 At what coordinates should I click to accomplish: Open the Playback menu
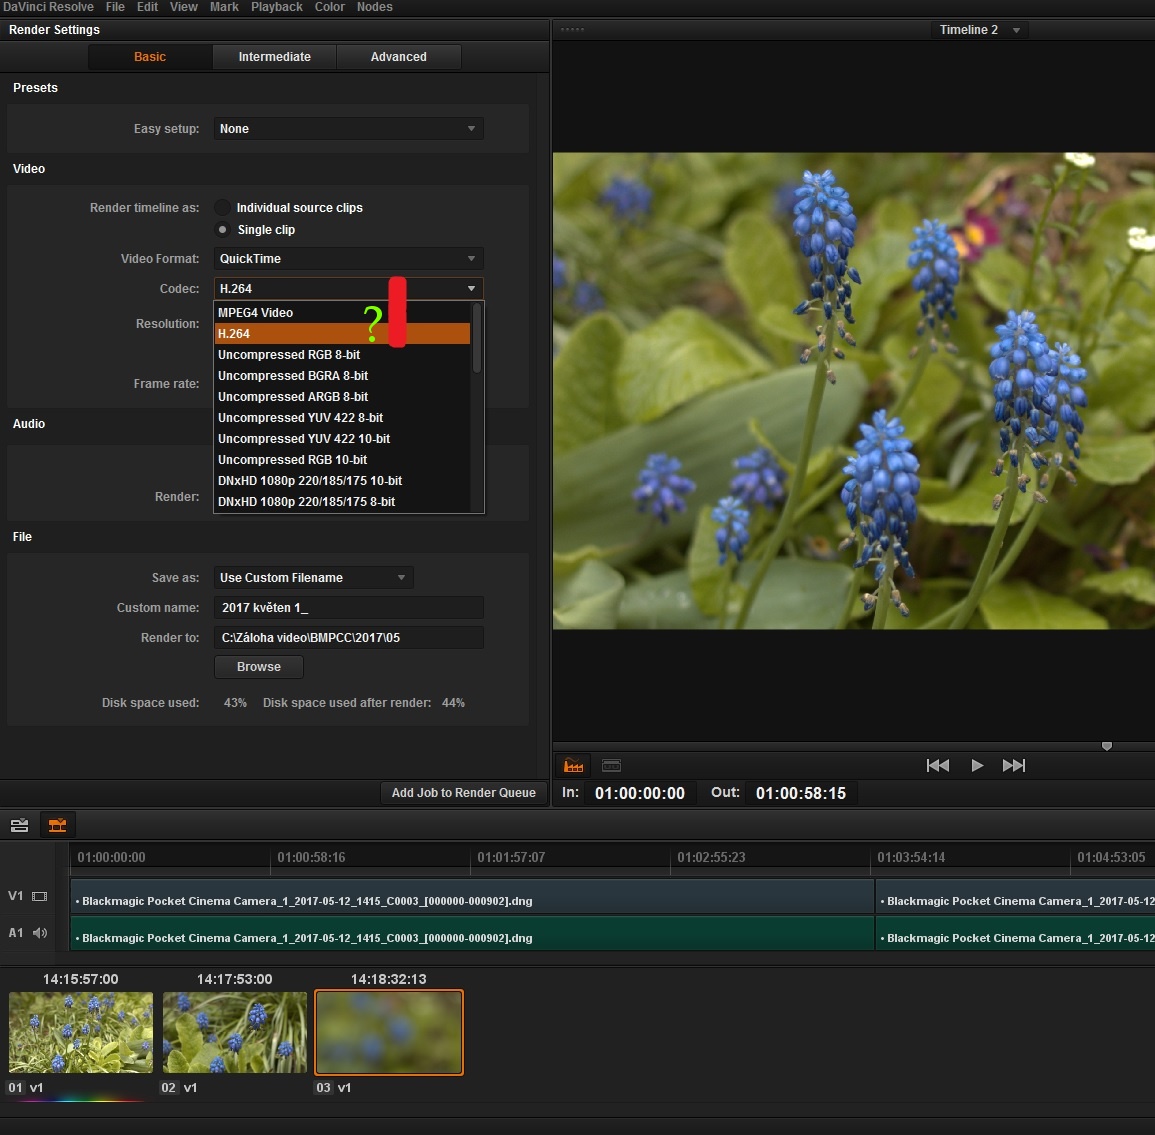276,7
